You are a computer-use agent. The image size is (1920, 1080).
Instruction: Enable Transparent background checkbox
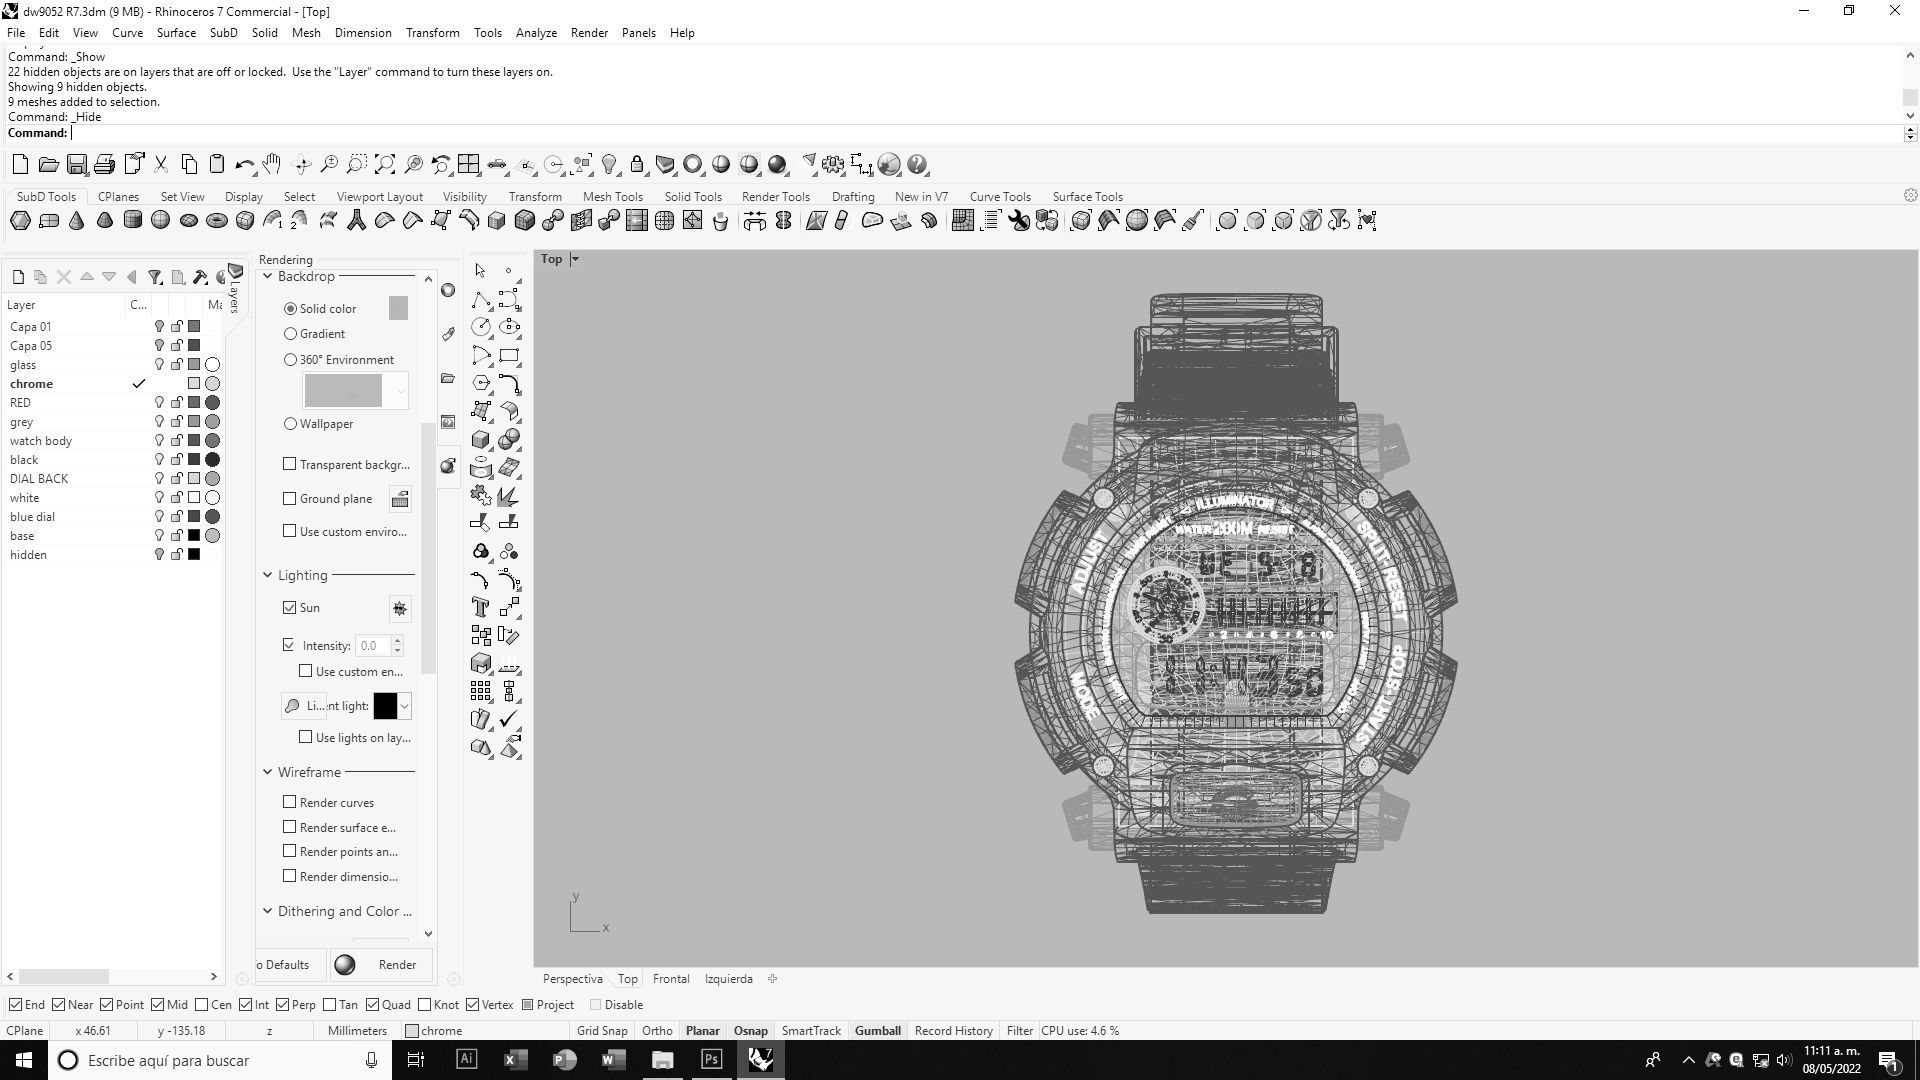coord(290,464)
